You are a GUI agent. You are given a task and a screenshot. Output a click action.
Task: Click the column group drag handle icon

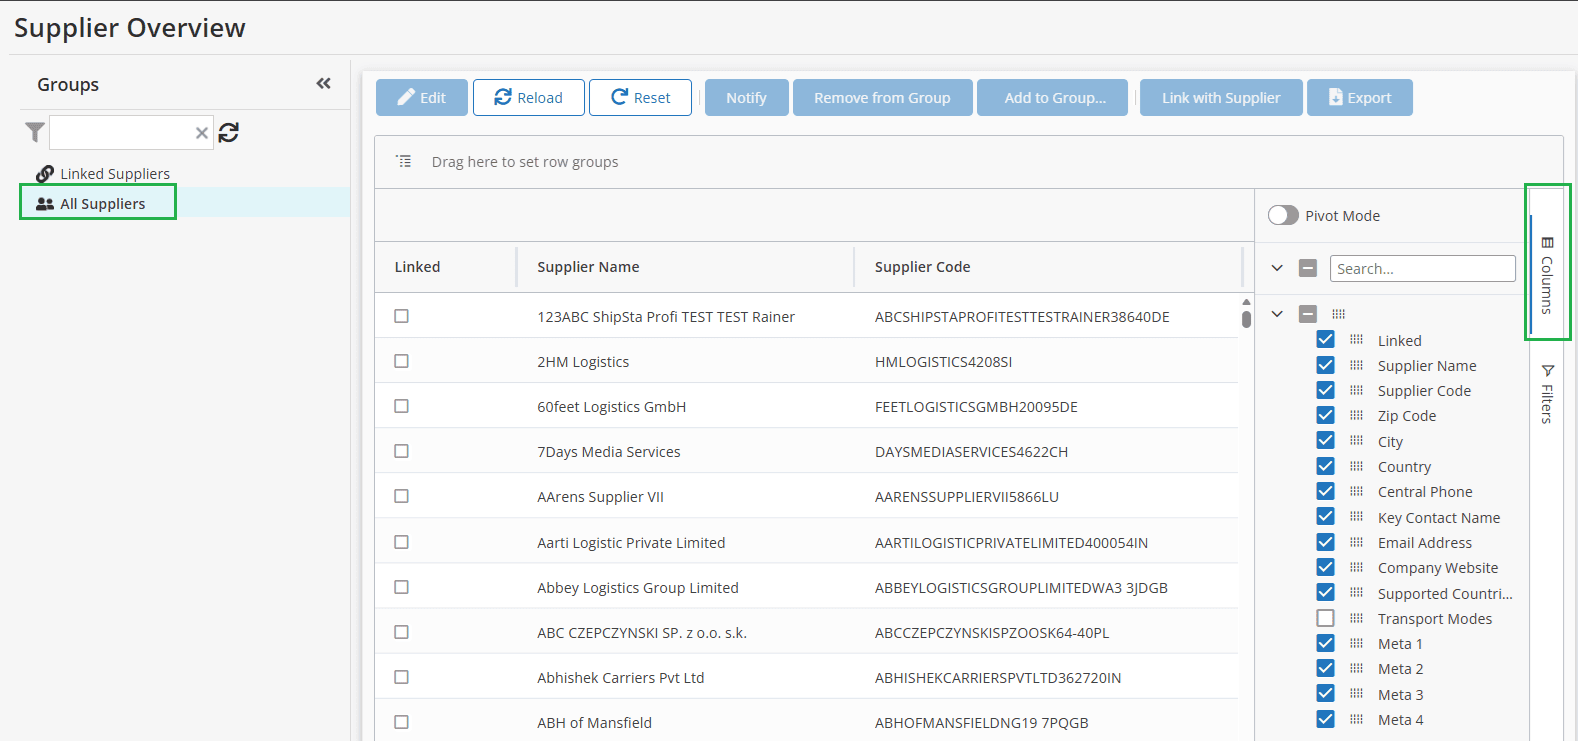coord(1338,314)
